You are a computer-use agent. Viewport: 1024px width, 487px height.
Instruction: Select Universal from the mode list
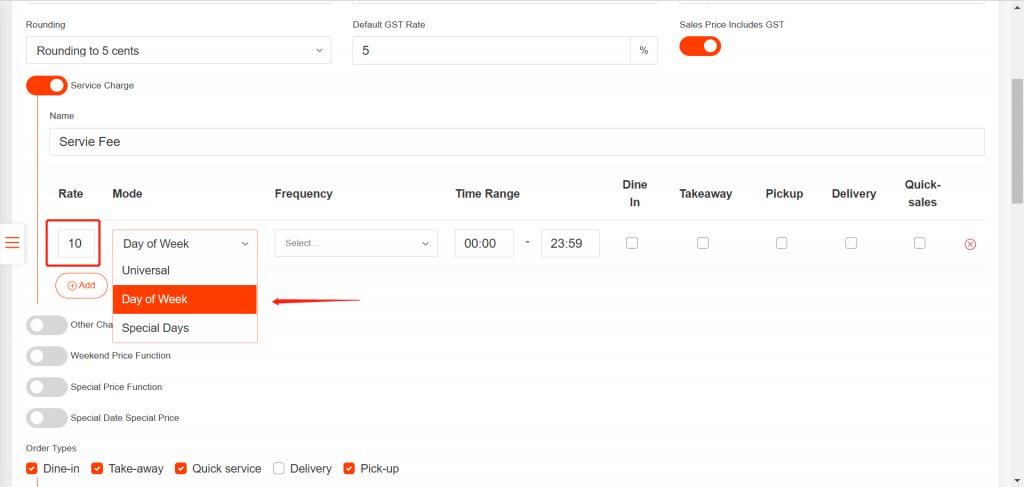(x=146, y=270)
